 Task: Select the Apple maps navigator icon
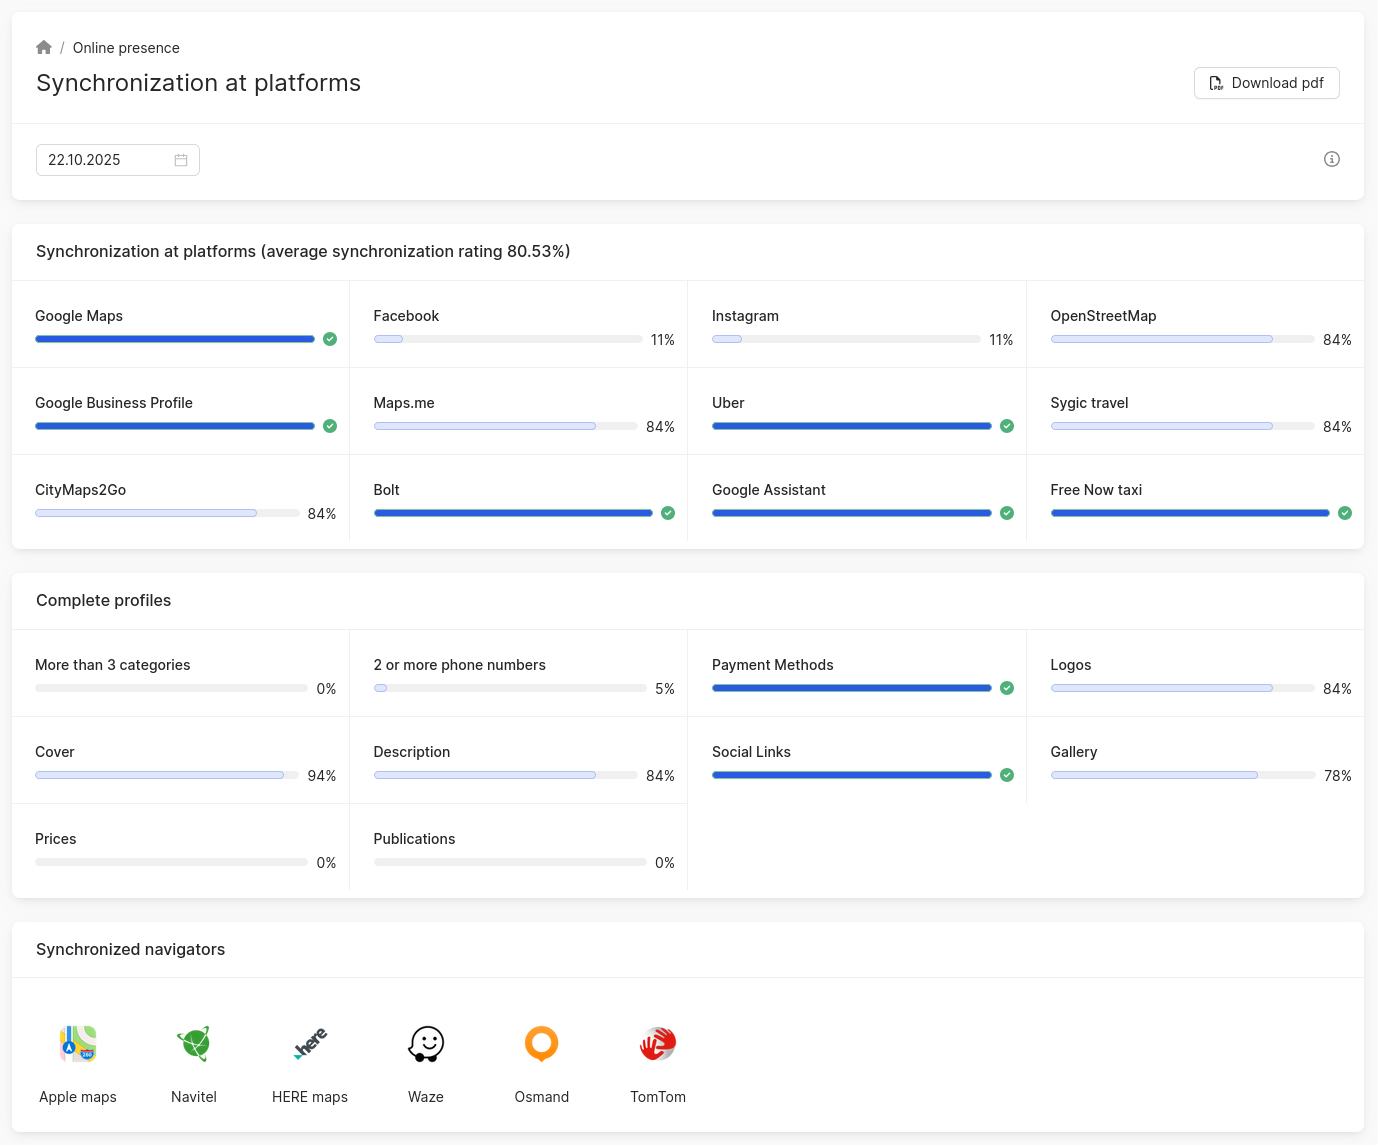[78, 1044]
